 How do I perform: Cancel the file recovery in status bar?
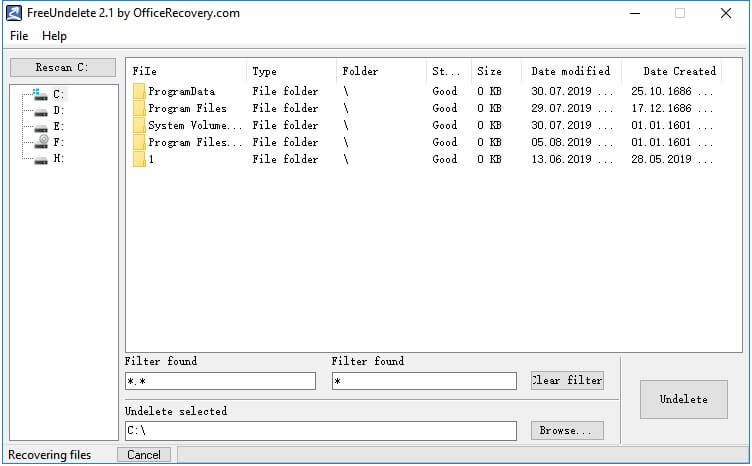coord(144,455)
